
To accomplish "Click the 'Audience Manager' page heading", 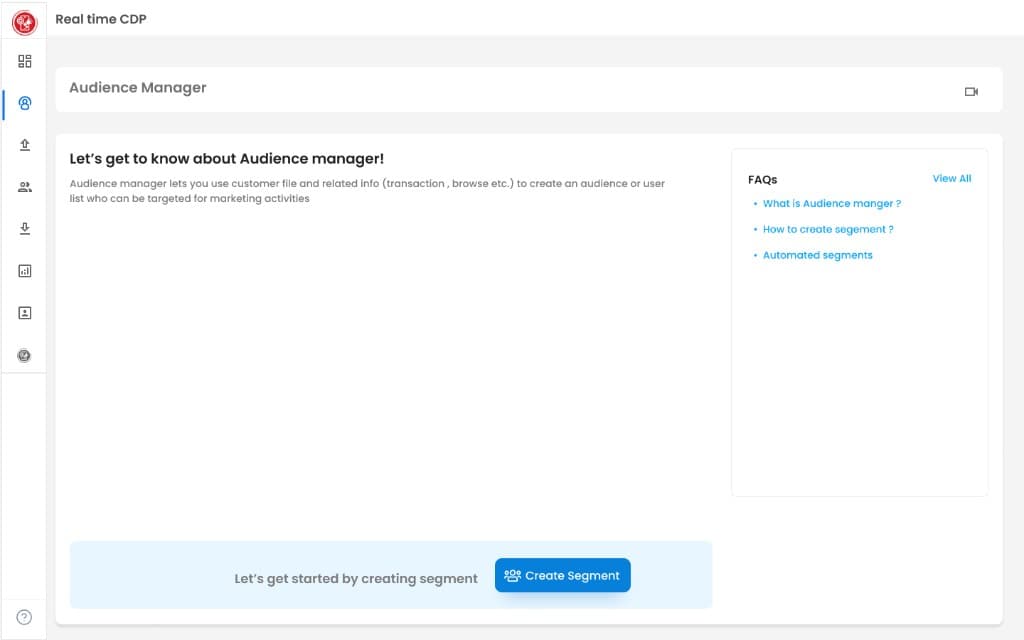I will coord(138,88).
